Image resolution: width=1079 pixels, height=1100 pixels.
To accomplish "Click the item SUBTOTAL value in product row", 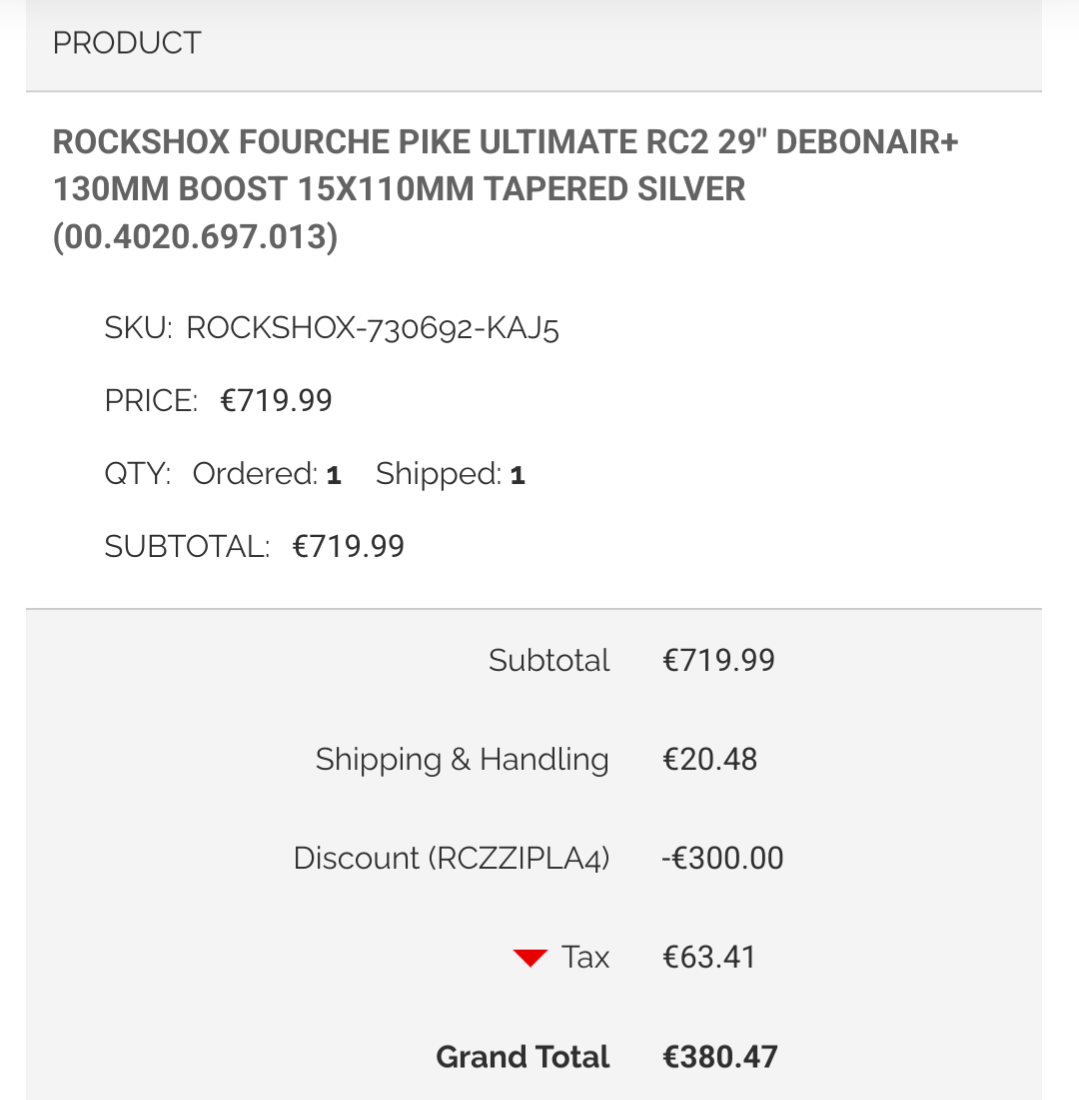I will click(x=348, y=546).
